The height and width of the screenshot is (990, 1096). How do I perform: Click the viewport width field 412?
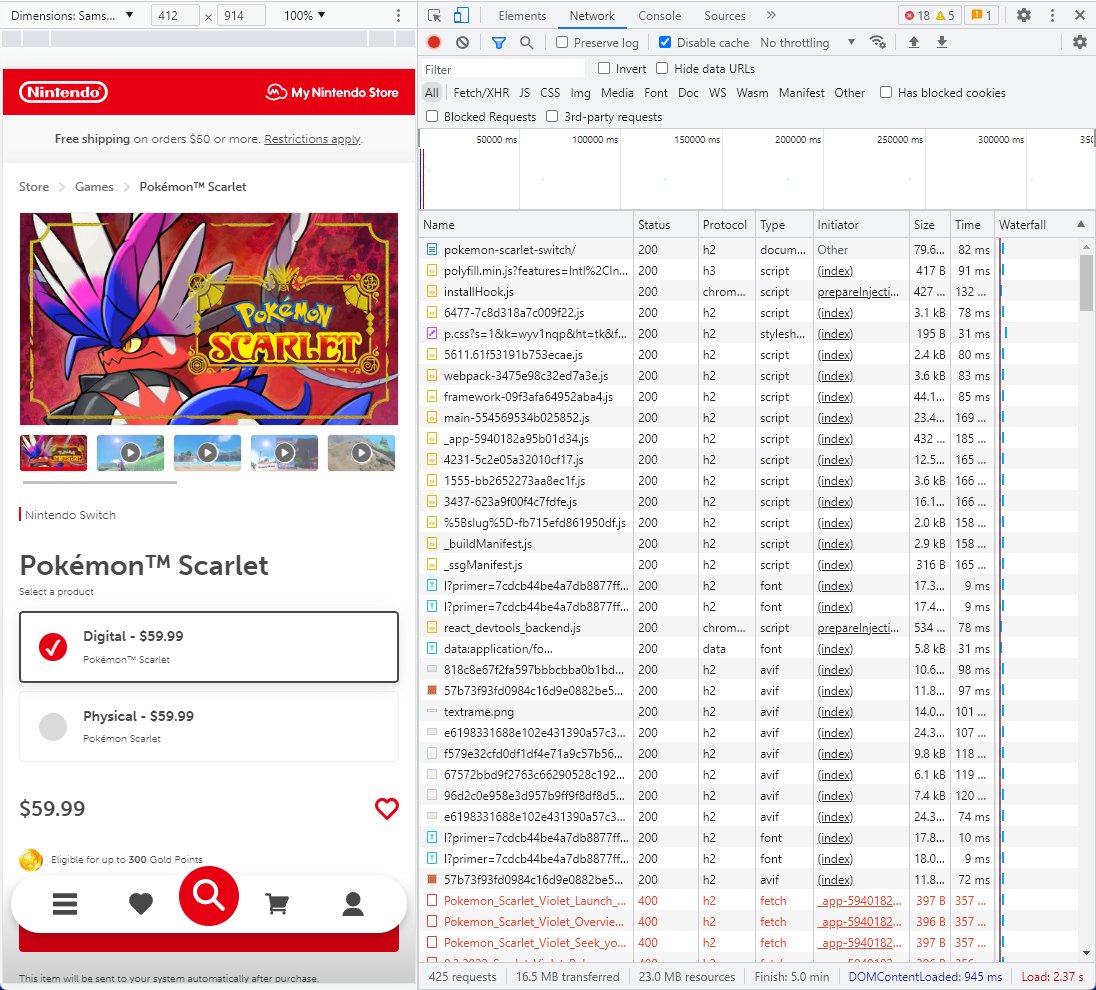pos(175,15)
